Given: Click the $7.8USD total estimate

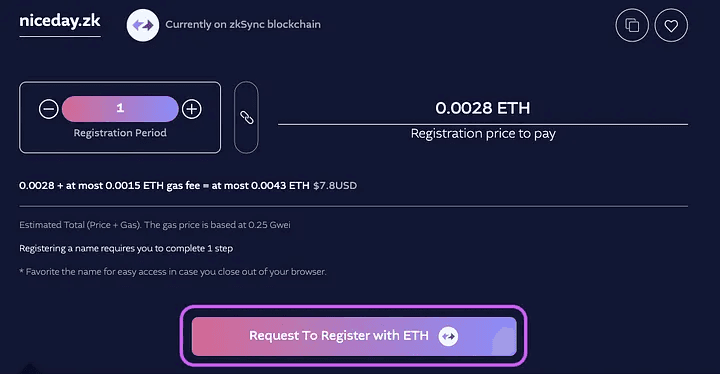Looking at the screenshot, I should [x=335, y=186].
